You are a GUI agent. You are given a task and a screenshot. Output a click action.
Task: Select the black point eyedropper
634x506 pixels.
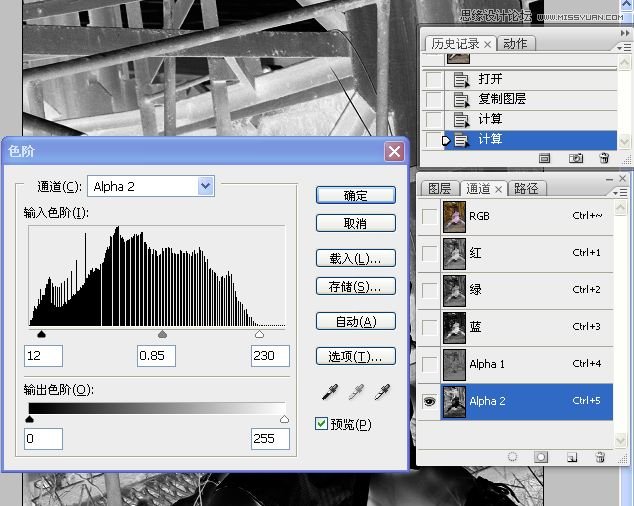330,392
